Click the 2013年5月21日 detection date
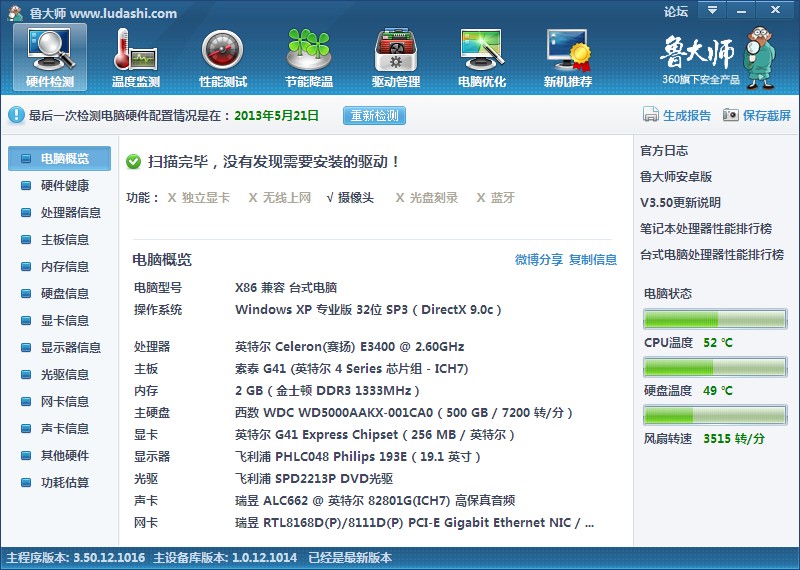 pyautogui.click(x=276, y=115)
